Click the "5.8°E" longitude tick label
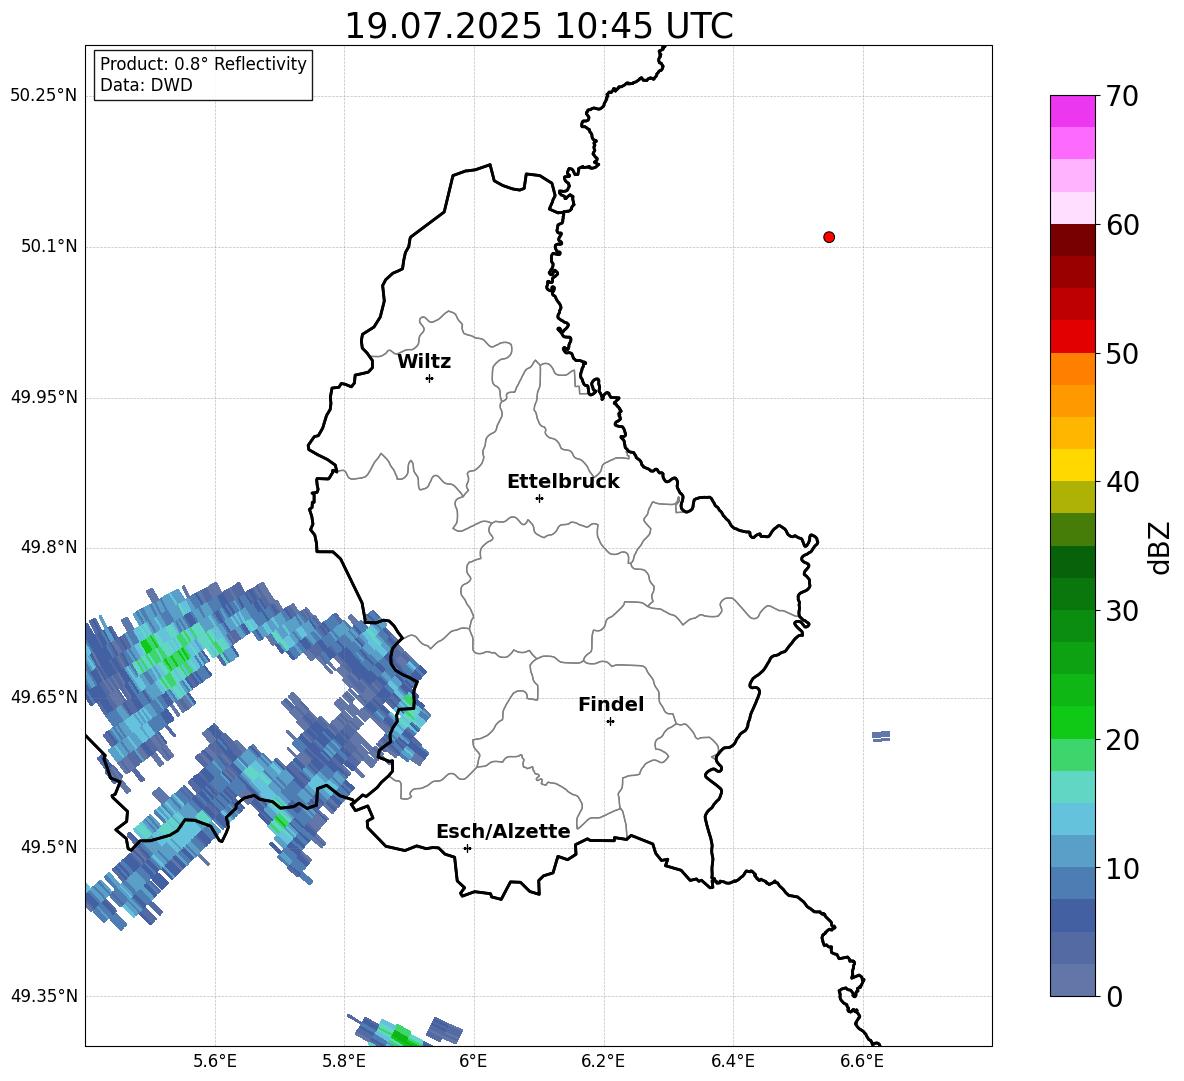This screenshot has width=1184, height=1081. coord(344,1061)
